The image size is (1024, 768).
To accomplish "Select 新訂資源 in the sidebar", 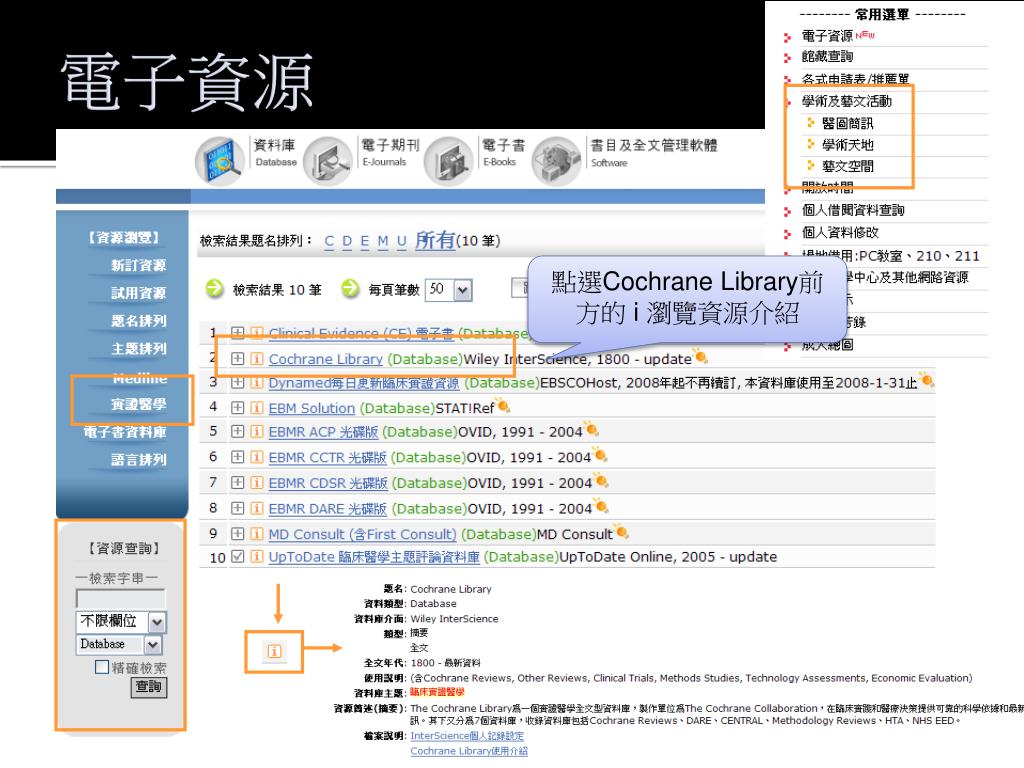I will (138, 265).
